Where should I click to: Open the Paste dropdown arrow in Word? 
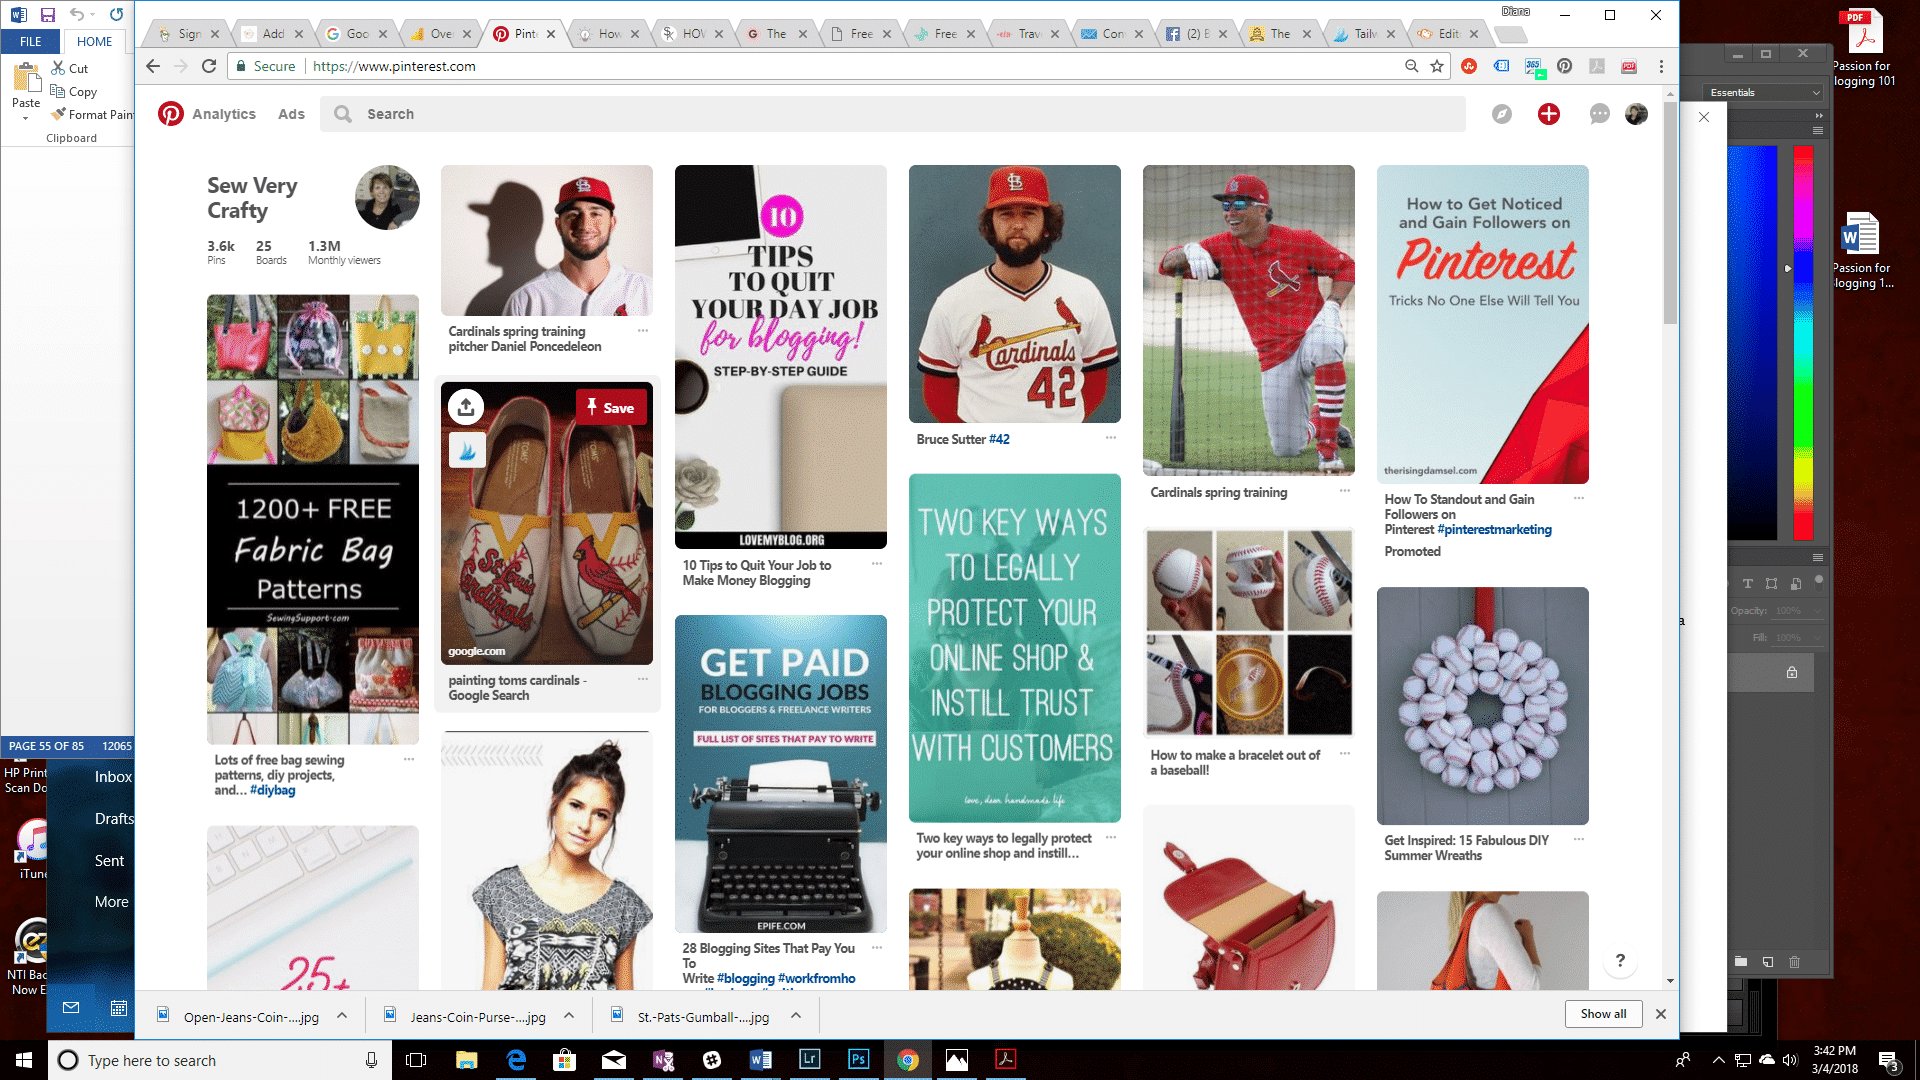pos(26,118)
